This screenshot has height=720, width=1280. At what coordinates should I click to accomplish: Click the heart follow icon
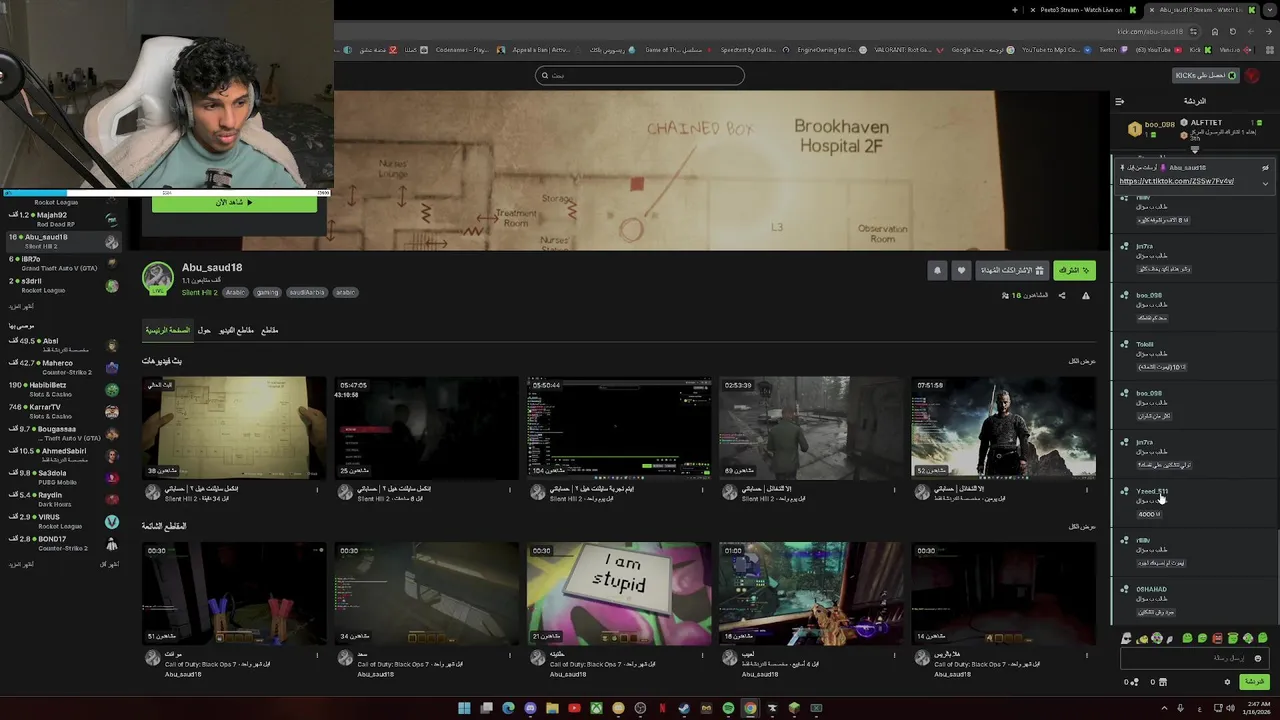pos(961,270)
